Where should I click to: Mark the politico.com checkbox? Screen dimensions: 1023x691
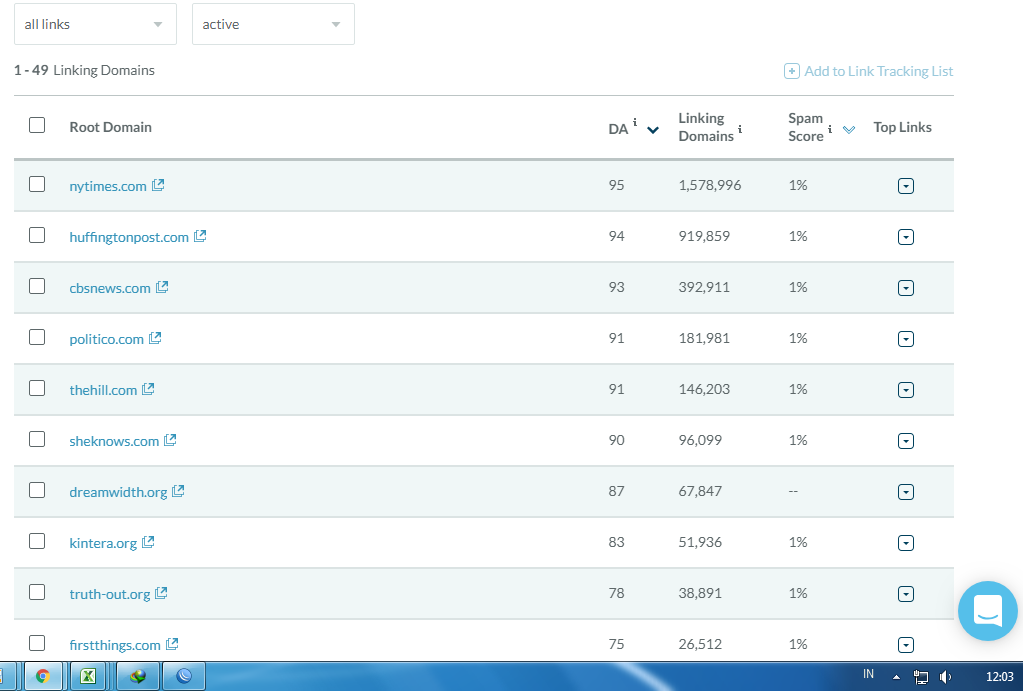pos(37,337)
